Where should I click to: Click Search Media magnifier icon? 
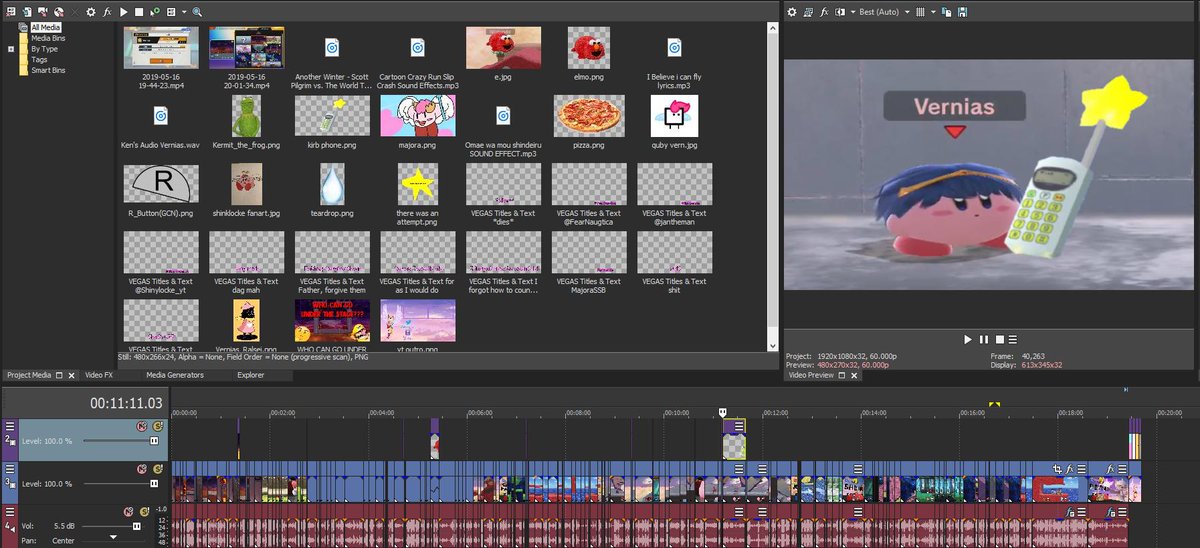click(197, 12)
